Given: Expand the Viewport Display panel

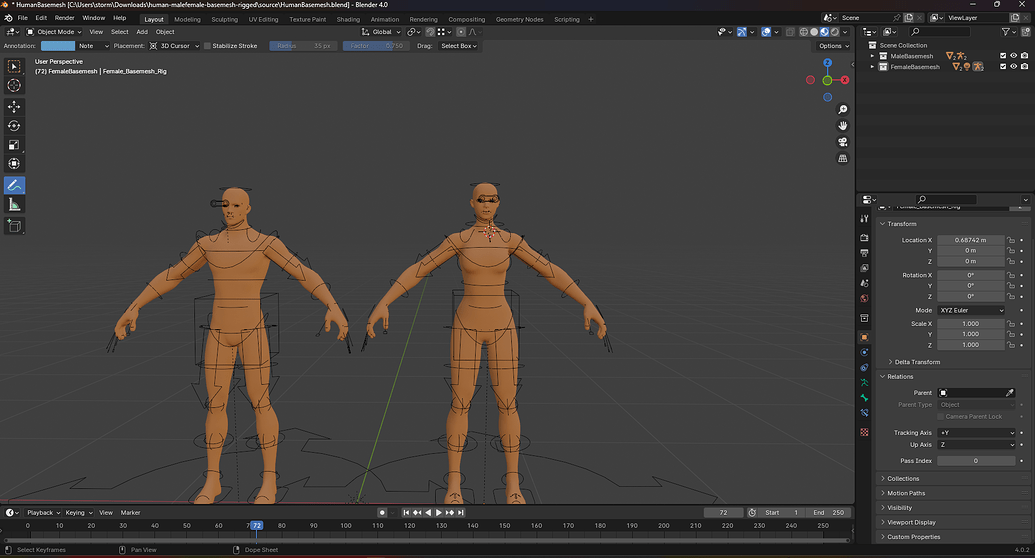Looking at the screenshot, I should pyautogui.click(x=910, y=522).
